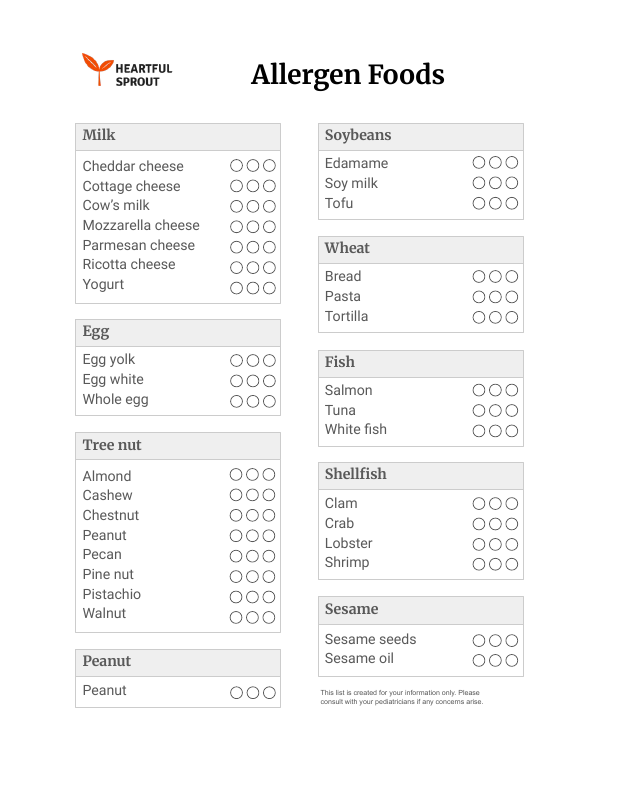Viewport: 619px width, 800px height.
Task: Mark third circle for Whole egg
Action: [x=269, y=402]
